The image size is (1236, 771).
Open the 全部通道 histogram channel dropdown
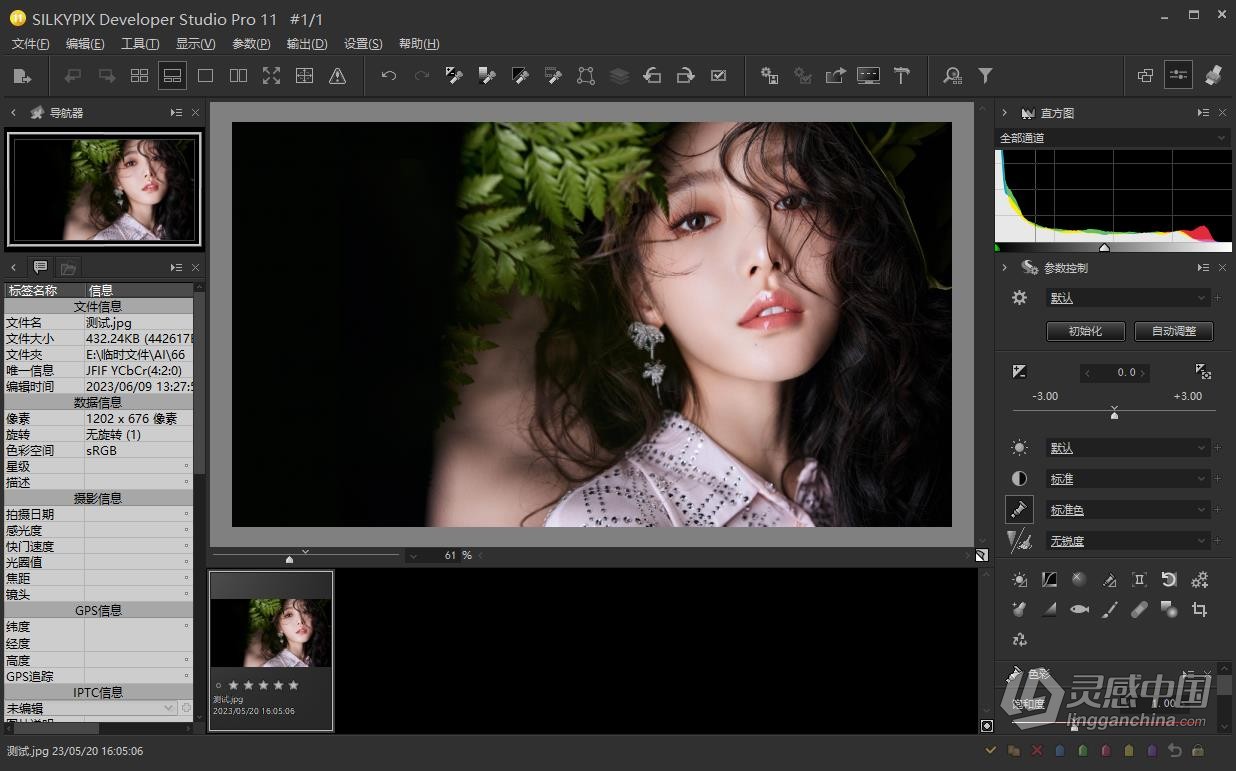coord(1113,137)
